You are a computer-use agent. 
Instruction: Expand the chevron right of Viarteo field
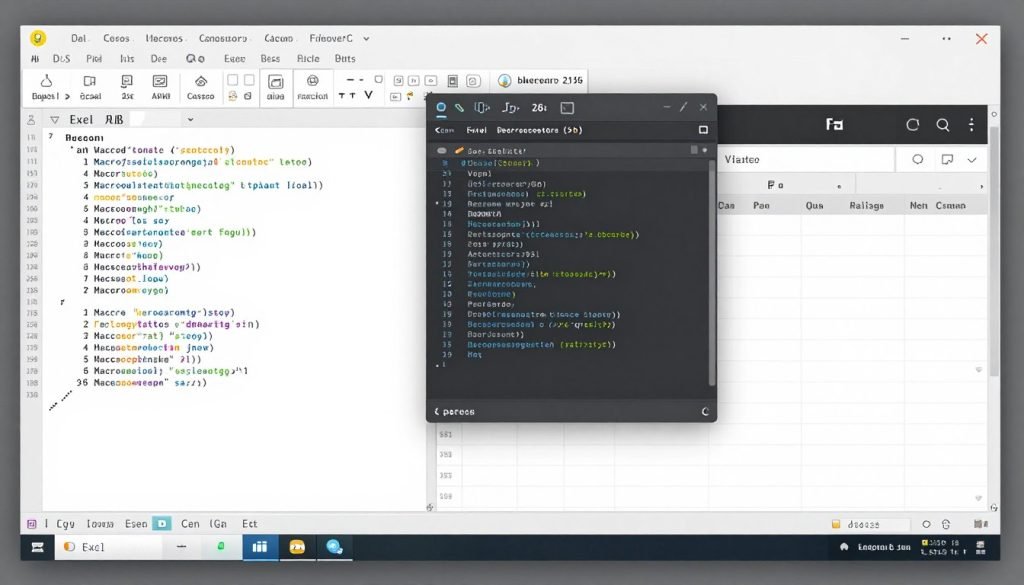coord(972,159)
